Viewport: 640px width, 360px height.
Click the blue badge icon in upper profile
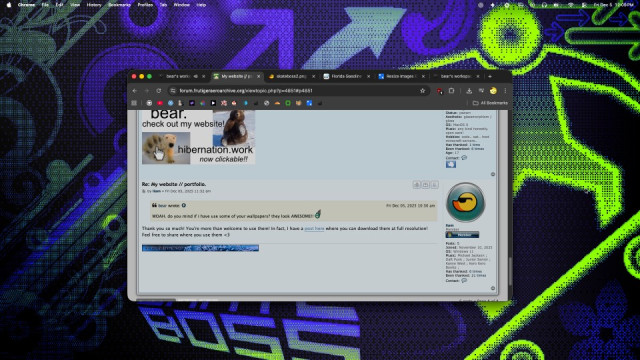tap(451, 164)
